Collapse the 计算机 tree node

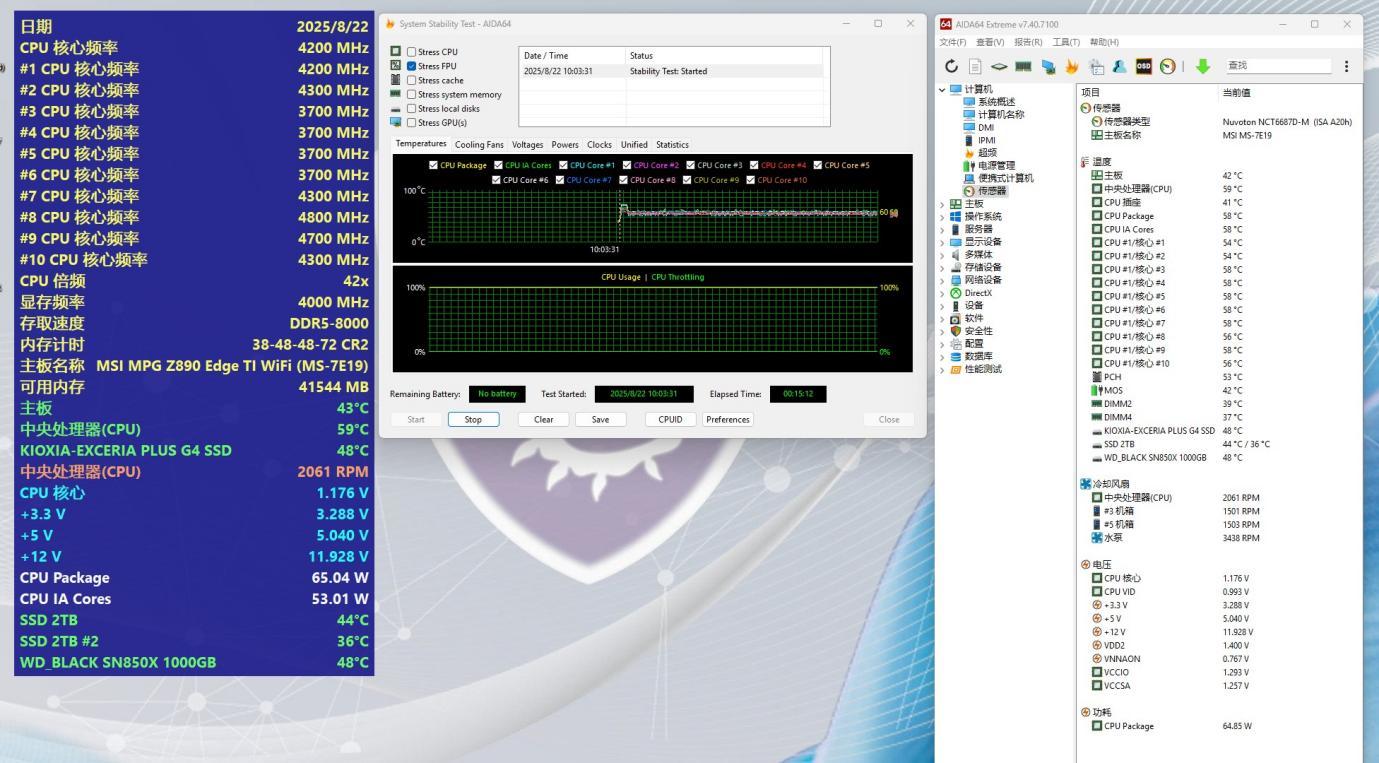[940, 89]
